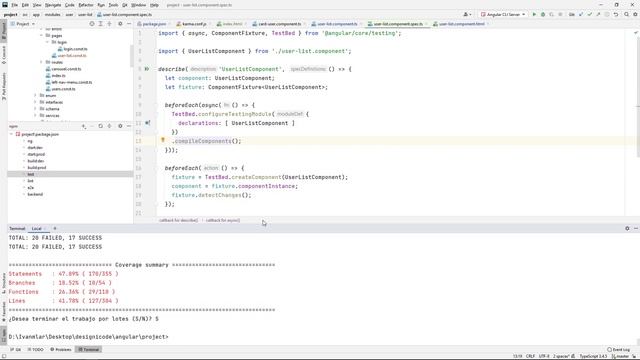The height and width of the screenshot is (360, 640).
Task: Open the Problems tool window
Action: coord(61,350)
